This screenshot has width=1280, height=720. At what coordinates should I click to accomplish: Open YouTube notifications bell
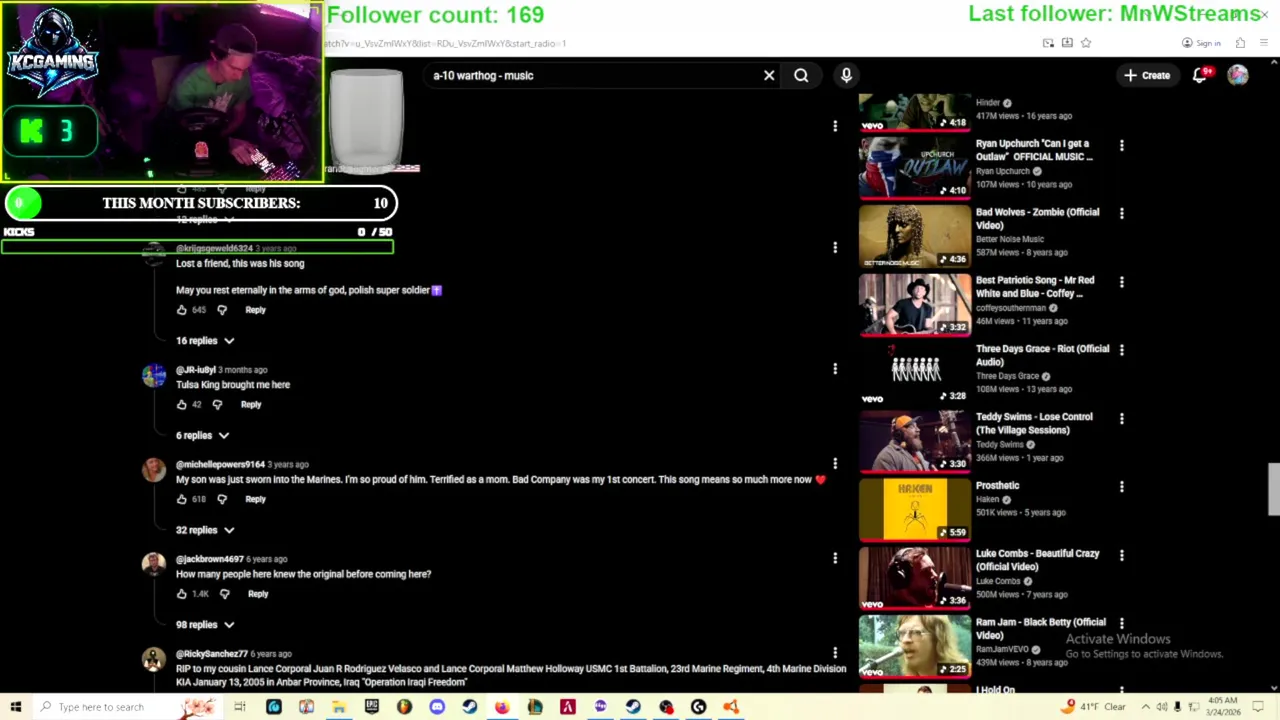coord(1200,75)
